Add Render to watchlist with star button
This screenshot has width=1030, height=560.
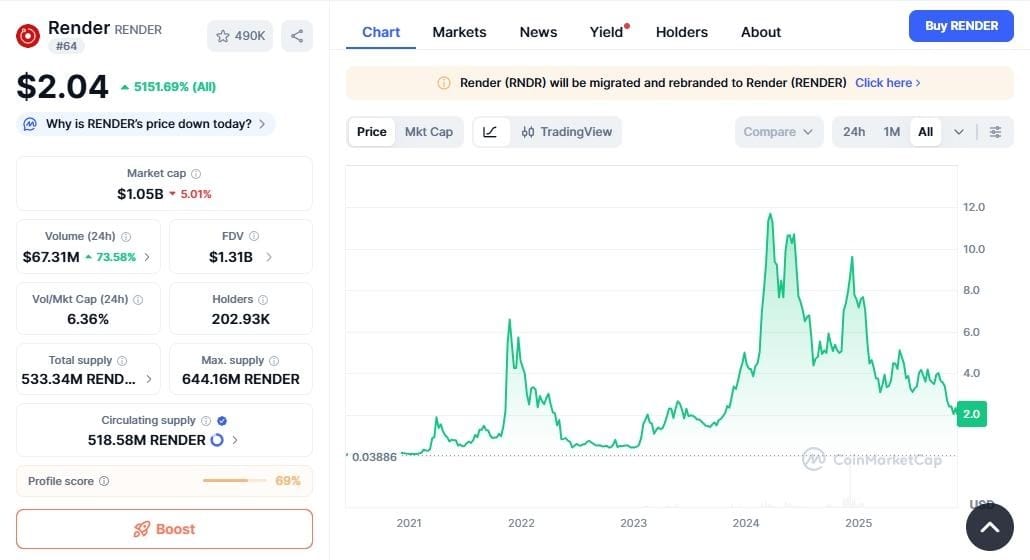coord(240,36)
